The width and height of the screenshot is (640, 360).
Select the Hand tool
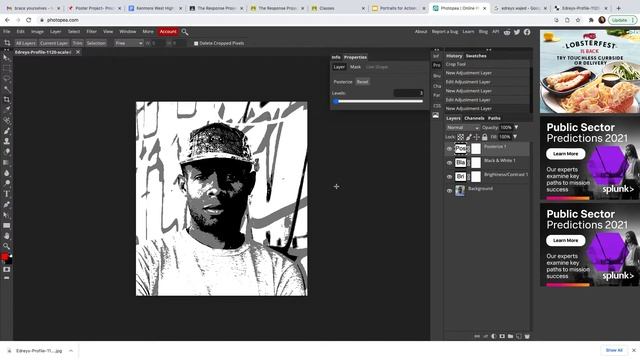point(6,236)
